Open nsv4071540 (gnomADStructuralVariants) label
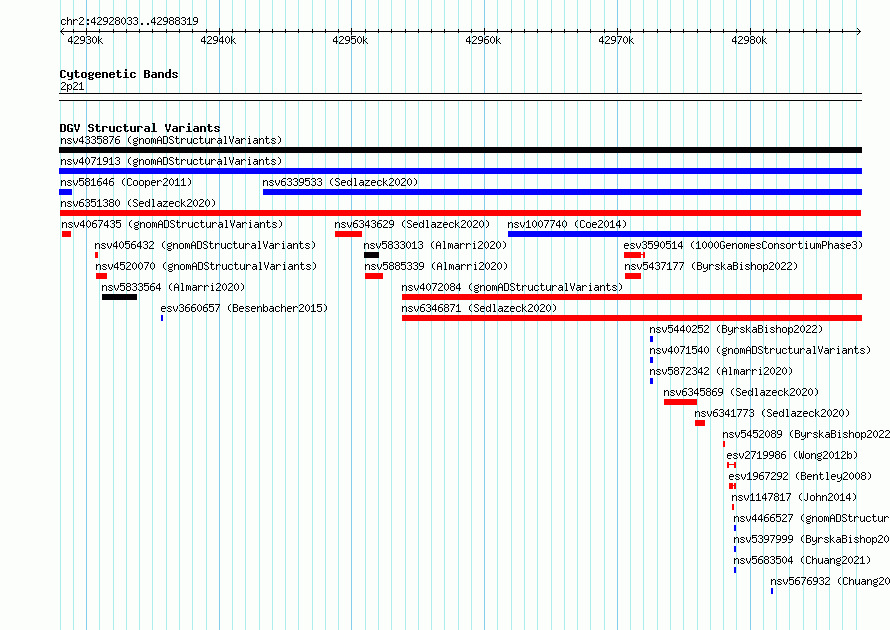The width and height of the screenshot is (890, 630). point(760,350)
